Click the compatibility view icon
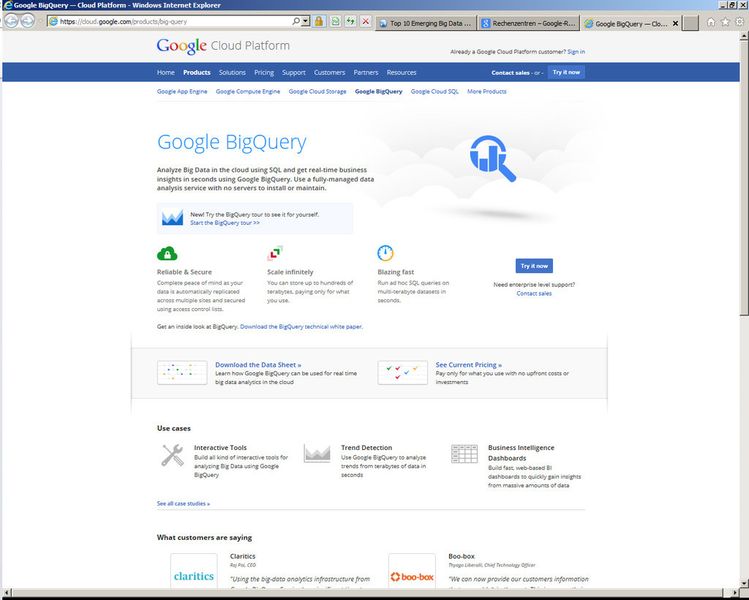 [x=336, y=21]
